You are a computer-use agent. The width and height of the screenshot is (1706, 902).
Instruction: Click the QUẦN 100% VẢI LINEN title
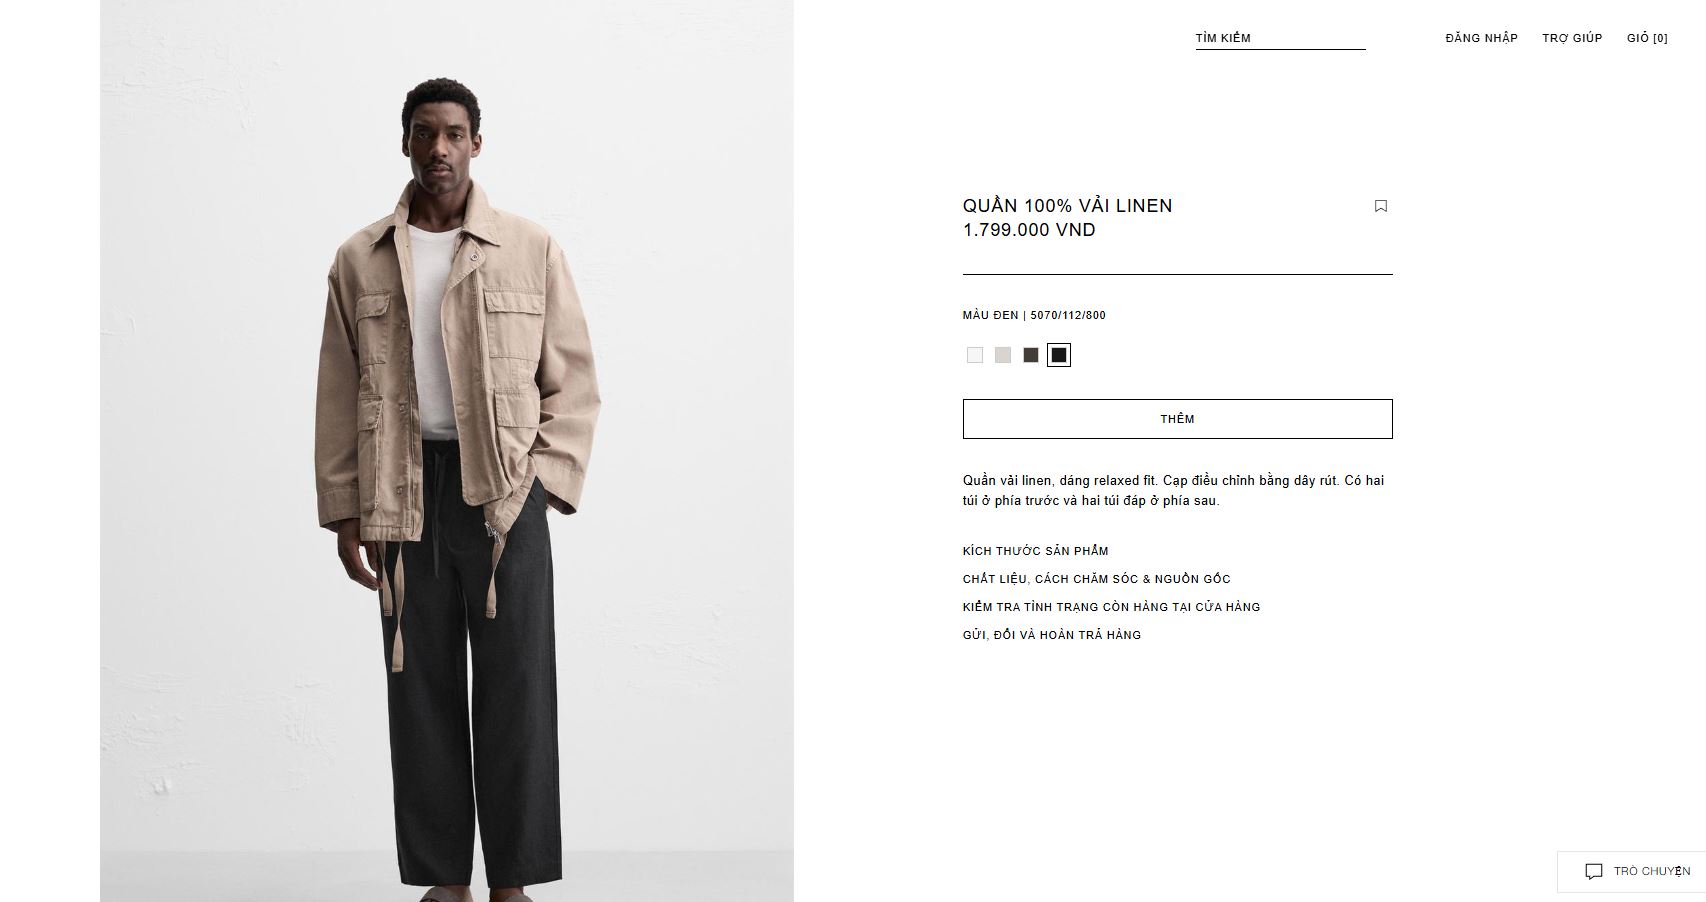tap(1067, 205)
